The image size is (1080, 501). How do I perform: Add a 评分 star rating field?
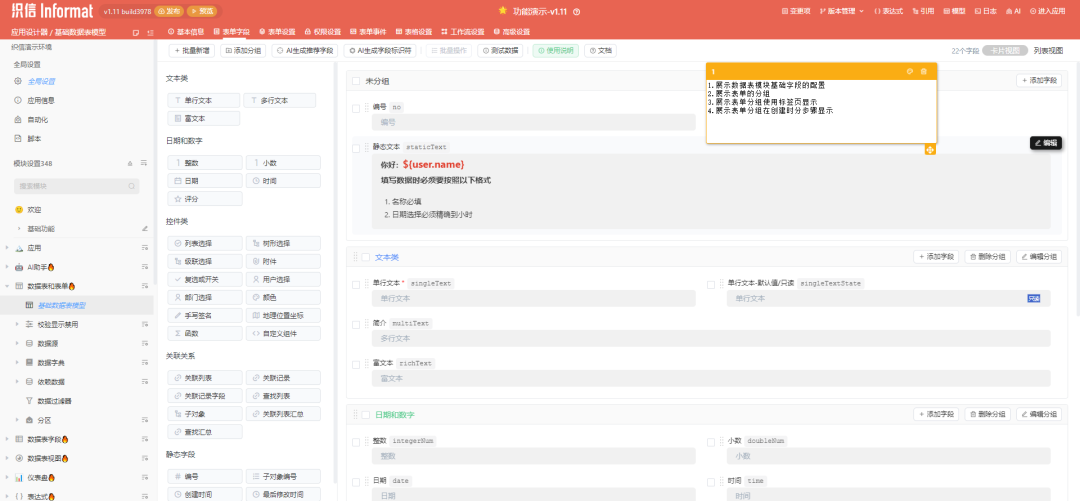point(204,199)
